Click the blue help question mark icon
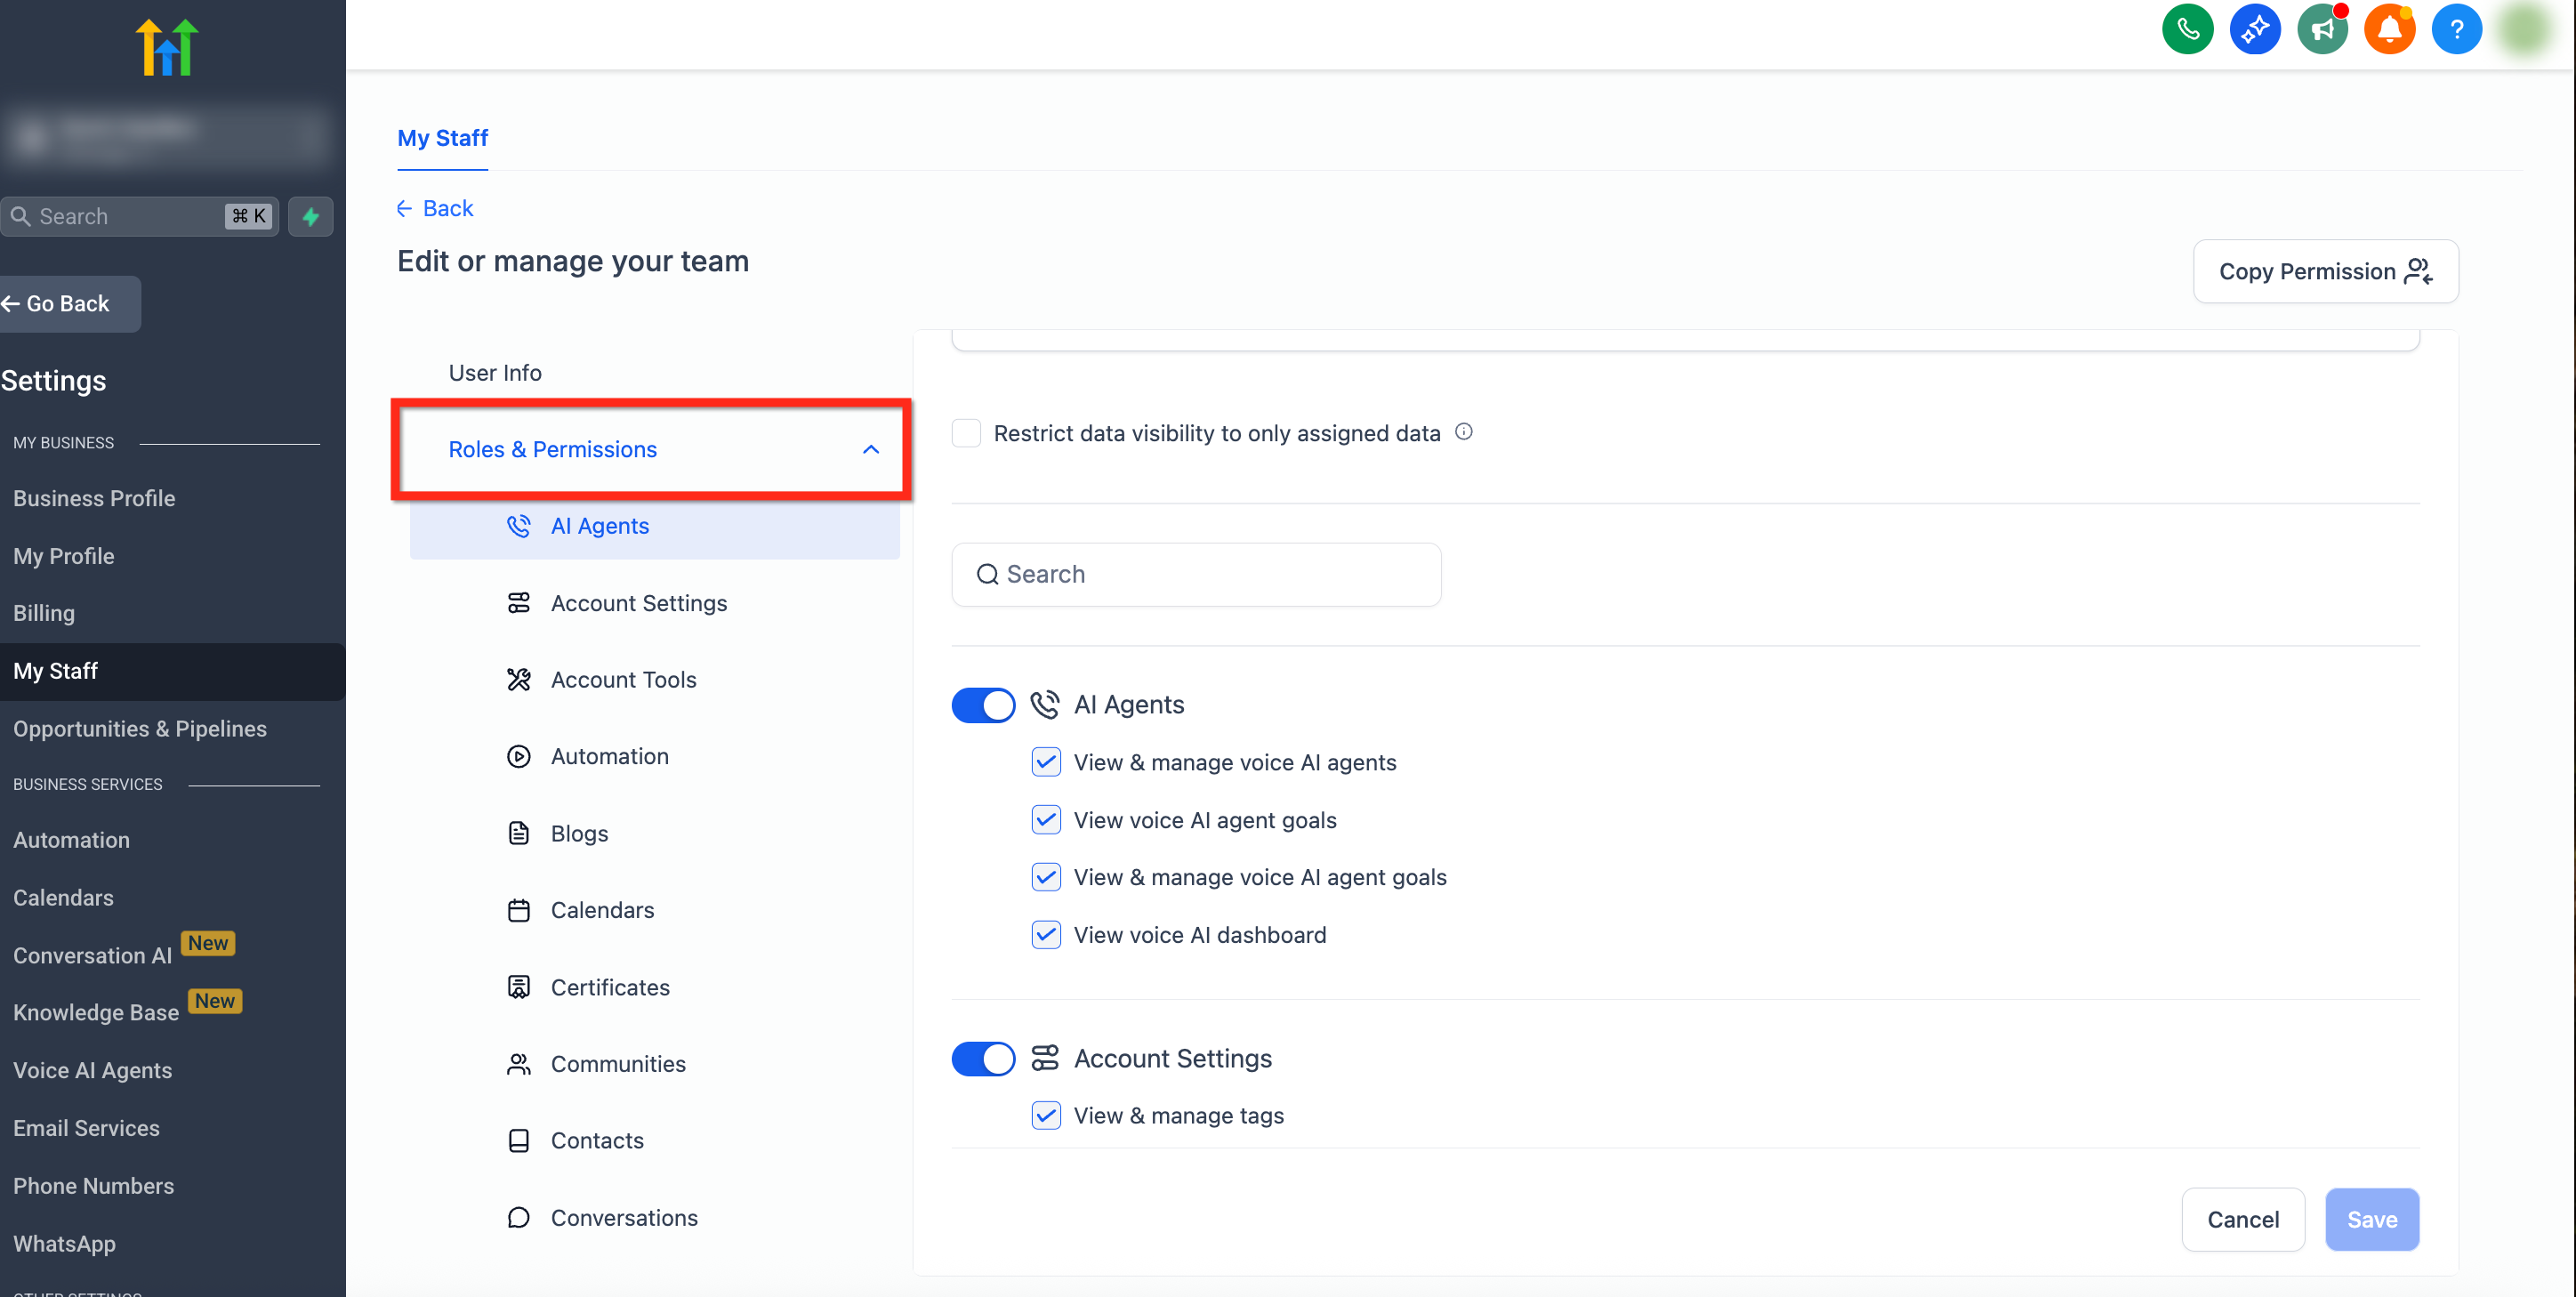Viewport: 2576px width, 1297px height. pyautogui.click(x=2456, y=29)
